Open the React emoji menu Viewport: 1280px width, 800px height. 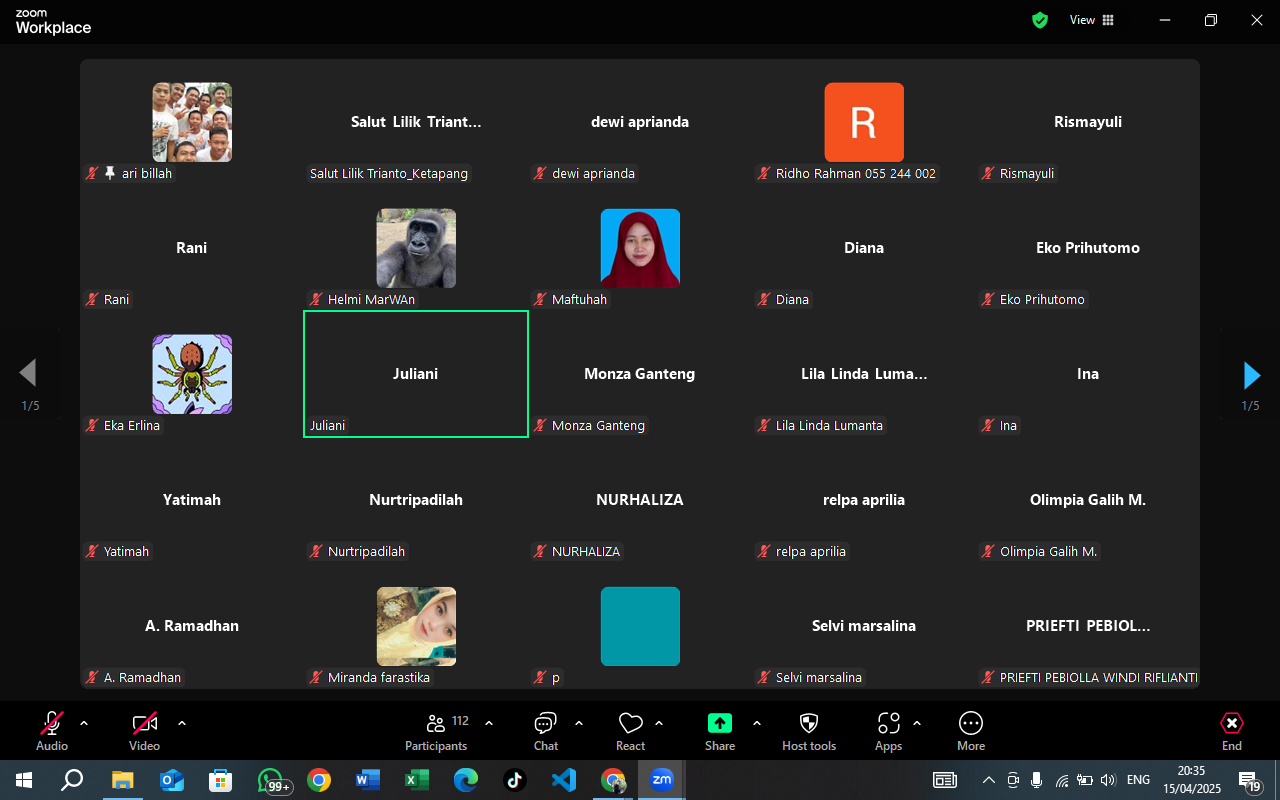point(630,731)
